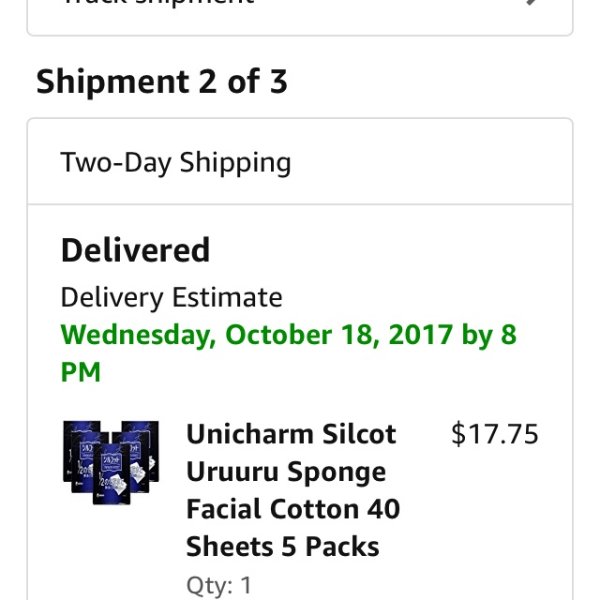The width and height of the screenshot is (600, 600).
Task: Tap the Delivered status text
Action: coord(135,250)
